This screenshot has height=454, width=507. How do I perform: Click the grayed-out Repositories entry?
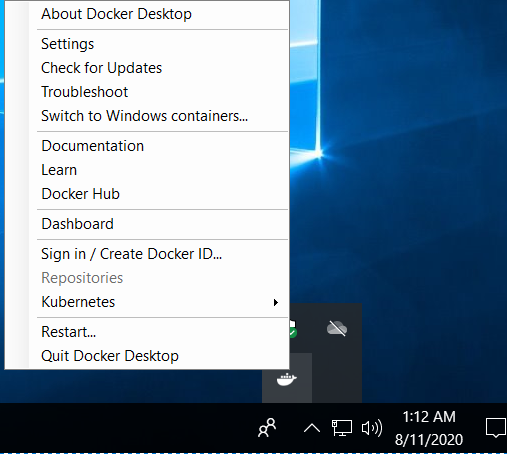click(x=147, y=278)
